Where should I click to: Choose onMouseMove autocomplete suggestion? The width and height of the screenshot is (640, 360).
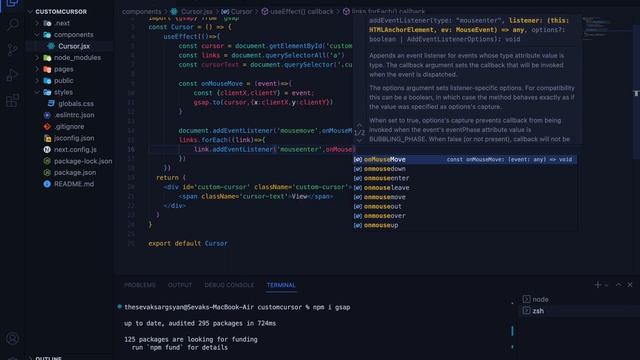pyautogui.click(x=465, y=160)
